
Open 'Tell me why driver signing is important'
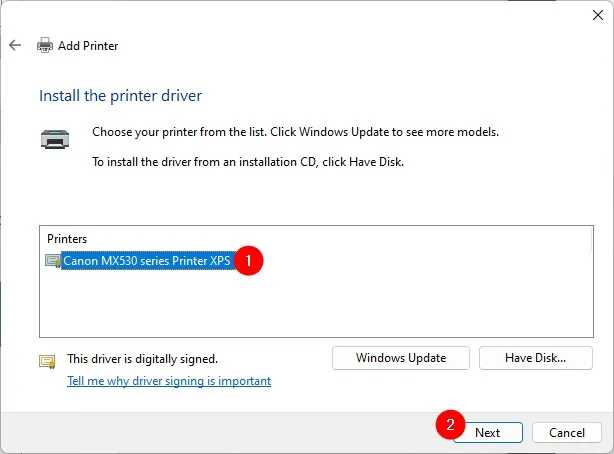[169, 381]
